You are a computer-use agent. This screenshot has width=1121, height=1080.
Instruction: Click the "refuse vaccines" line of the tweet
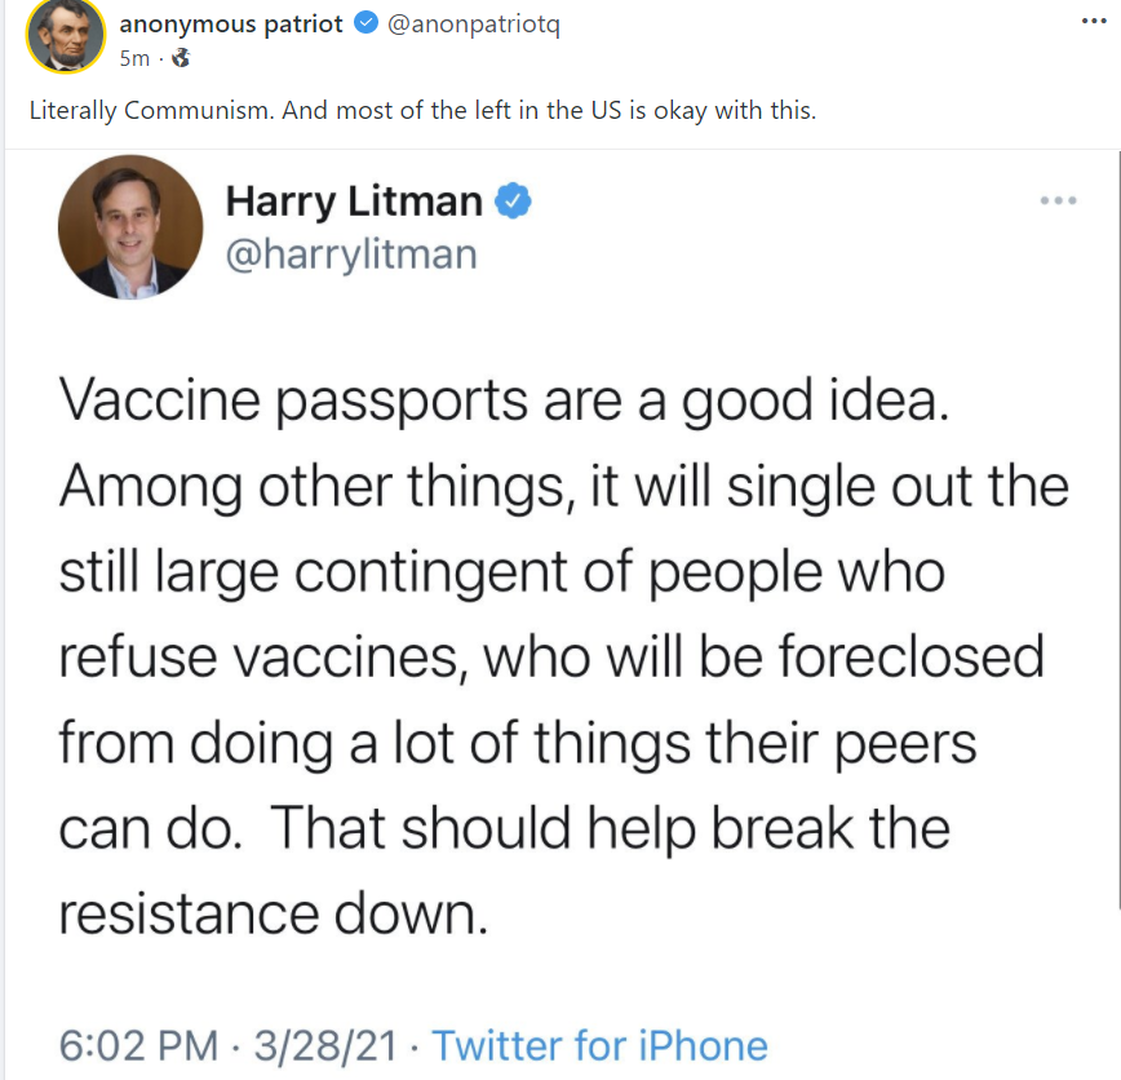[551, 657]
